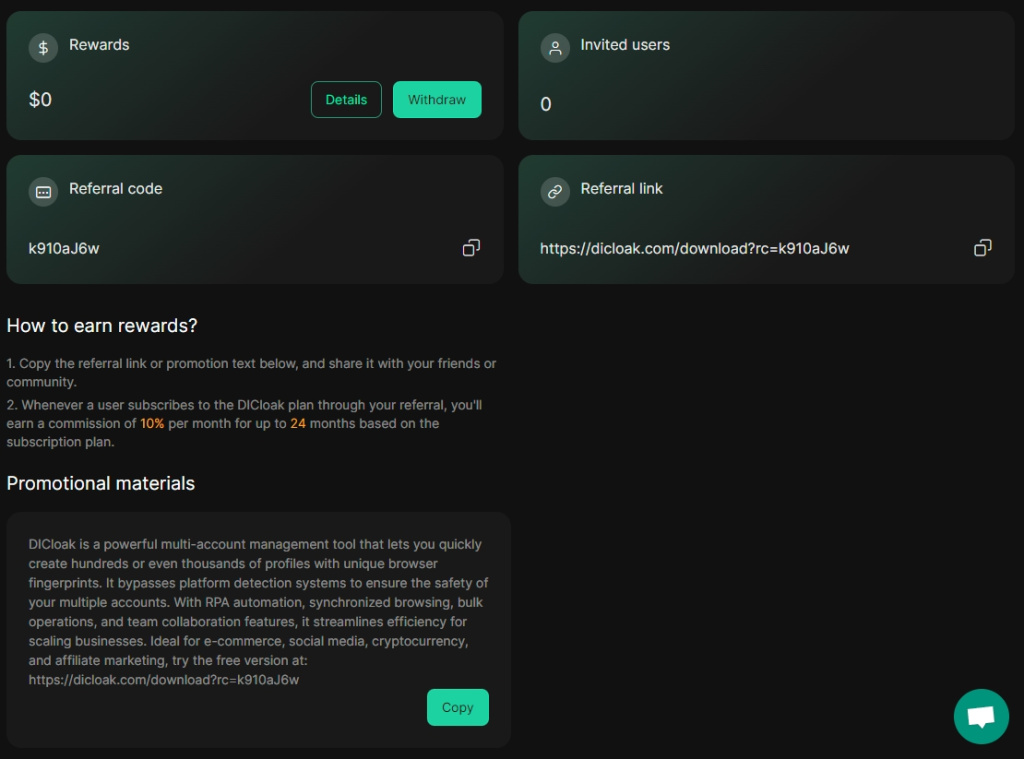The height and width of the screenshot is (759, 1024).
Task: Click the Referral code card icon
Action: (x=43, y=191)
